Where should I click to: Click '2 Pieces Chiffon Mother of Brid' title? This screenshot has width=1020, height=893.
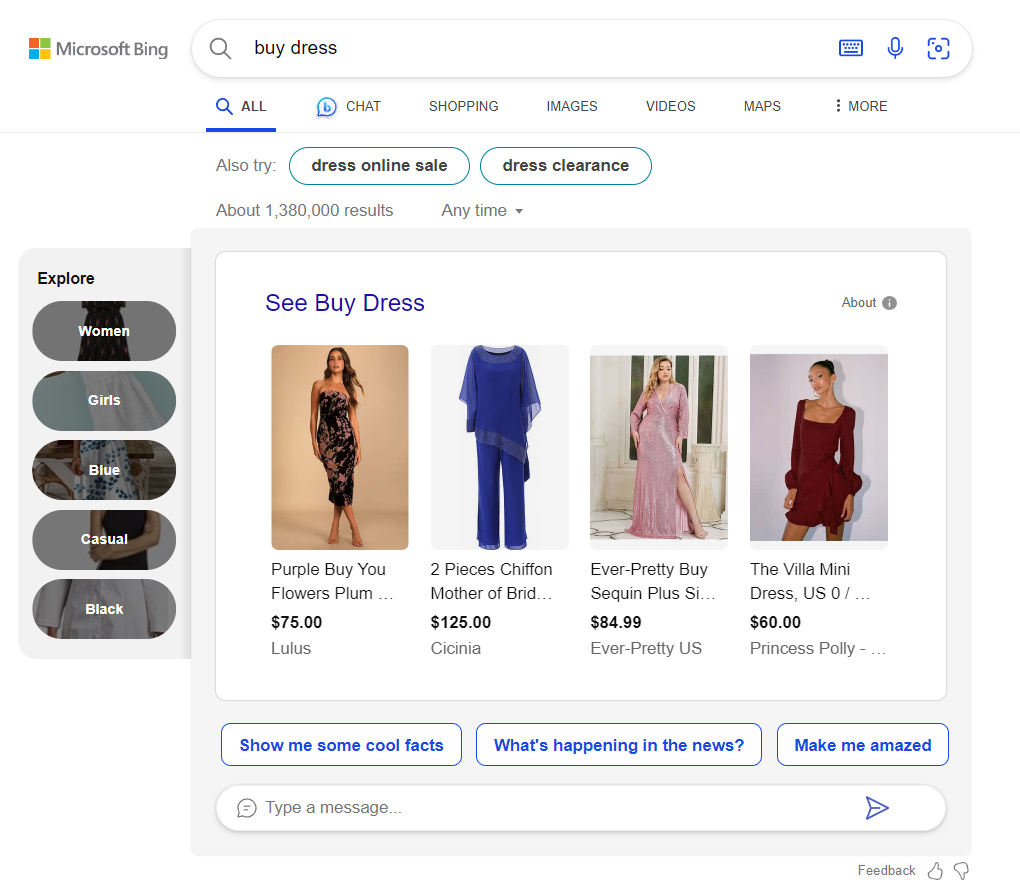click(491, 581)
